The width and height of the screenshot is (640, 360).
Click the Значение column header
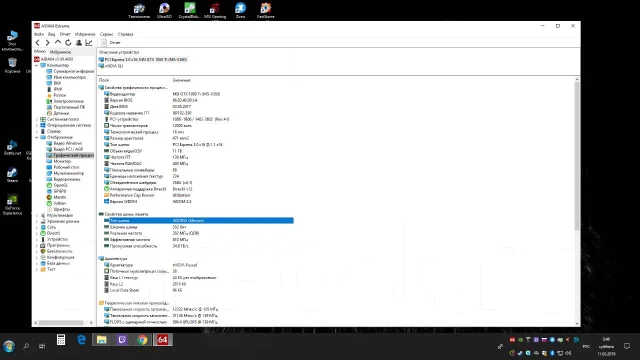click(181, 80)
